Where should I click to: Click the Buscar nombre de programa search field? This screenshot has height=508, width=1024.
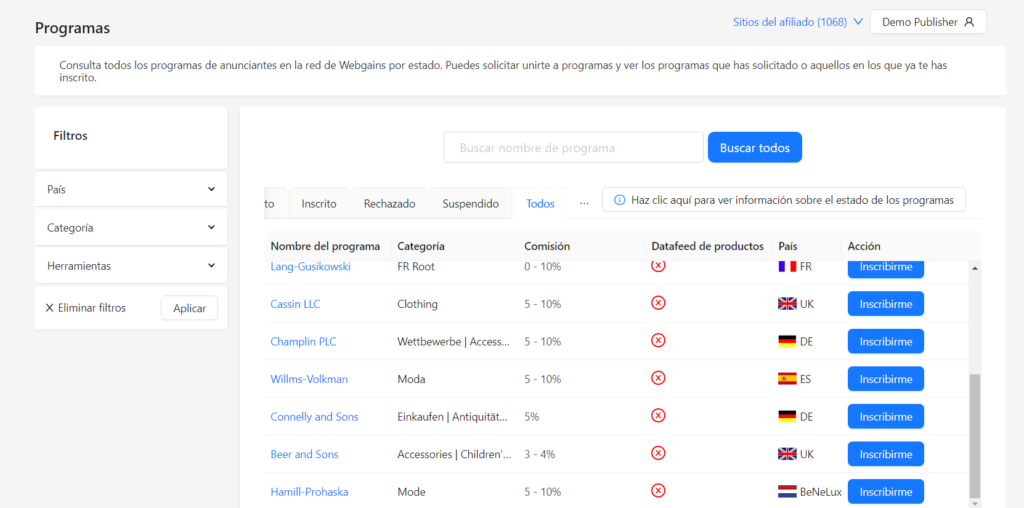[573, 148]
